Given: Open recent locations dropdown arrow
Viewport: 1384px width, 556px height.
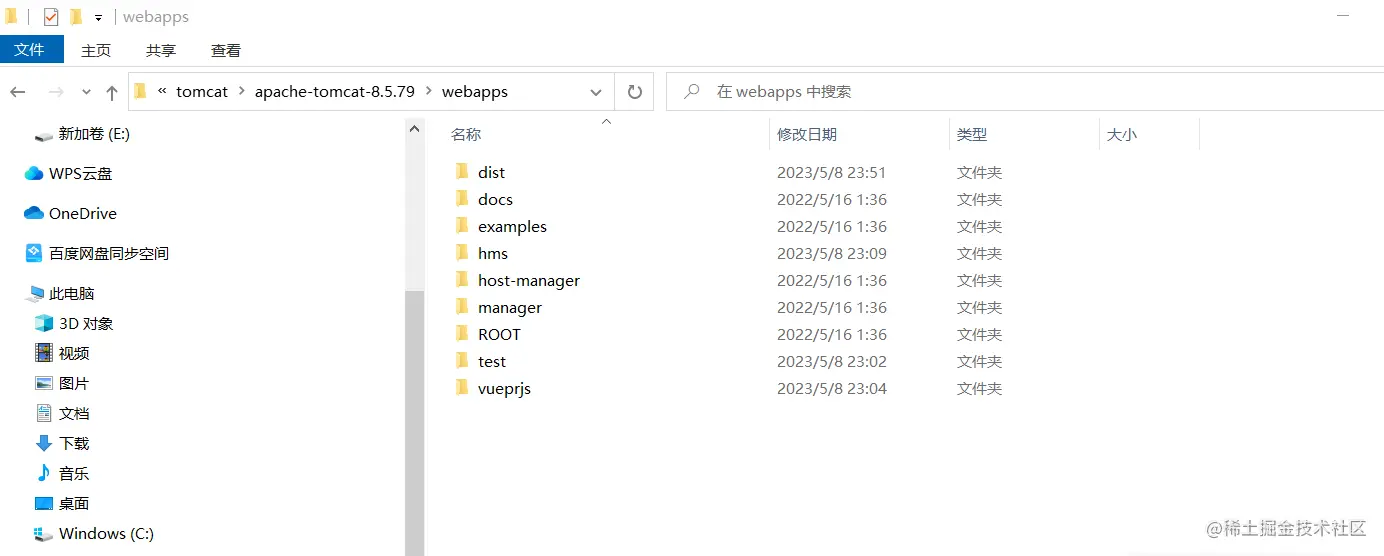Looking at the screenshot, I should coord(86,92).
